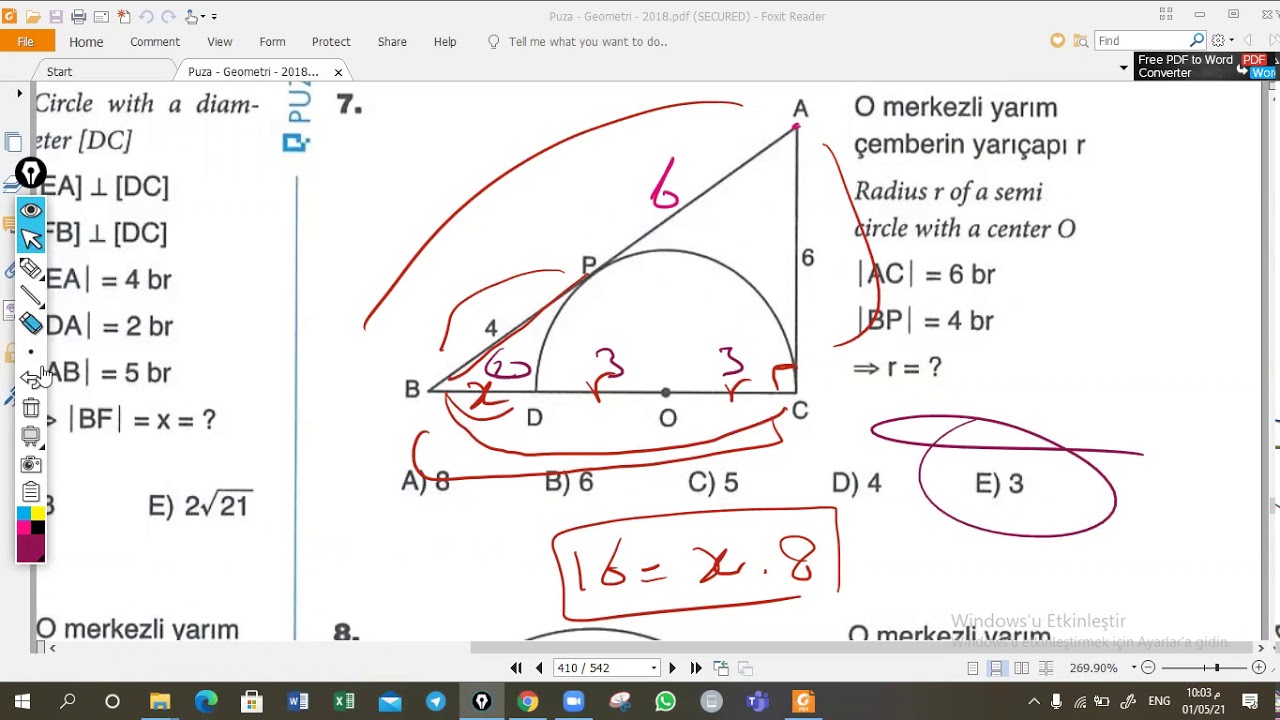
Task: Open the zoom percentage dropdown
Action: pos(1134,668)
